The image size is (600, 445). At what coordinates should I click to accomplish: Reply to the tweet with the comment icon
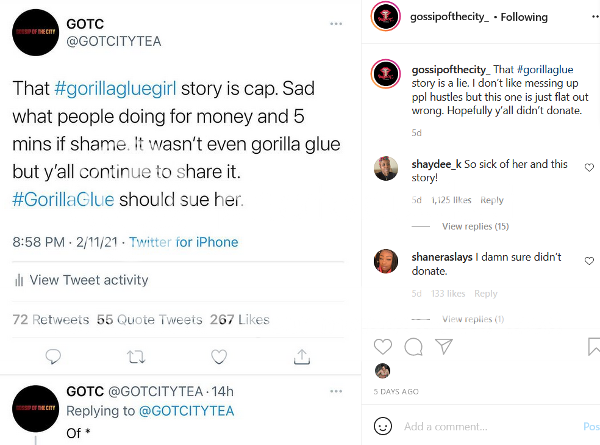coord(54,356)
